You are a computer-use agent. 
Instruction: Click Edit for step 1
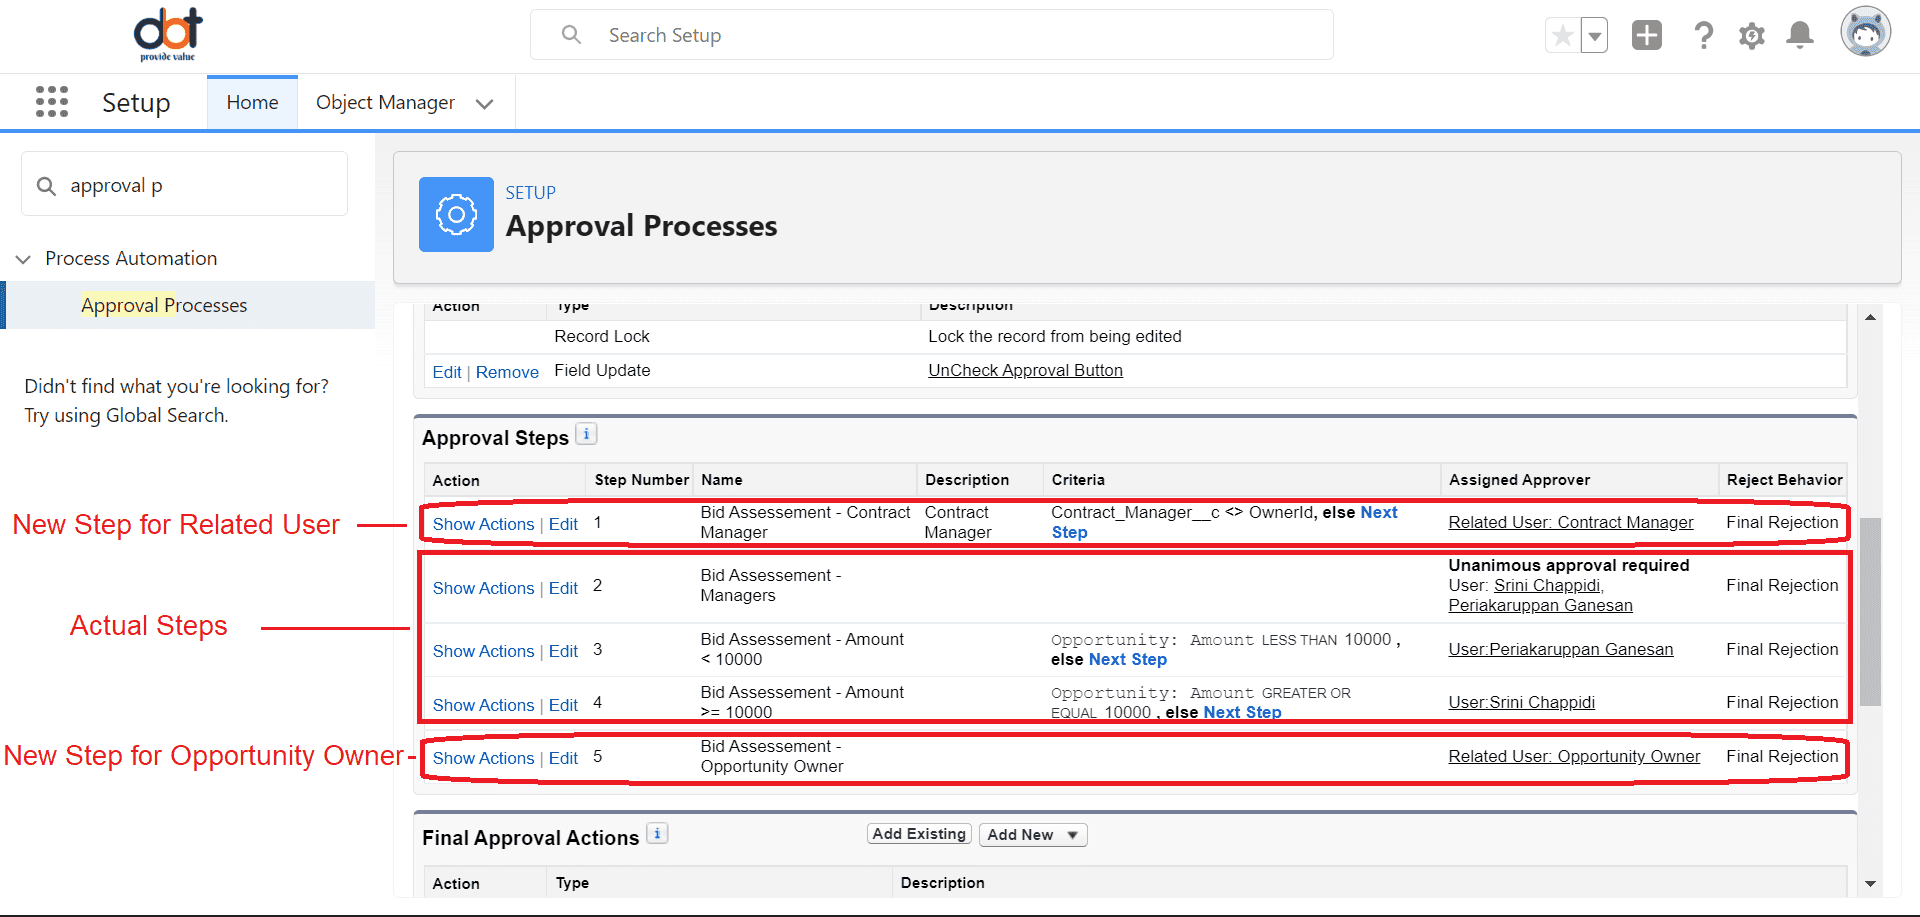pos(563,524)
